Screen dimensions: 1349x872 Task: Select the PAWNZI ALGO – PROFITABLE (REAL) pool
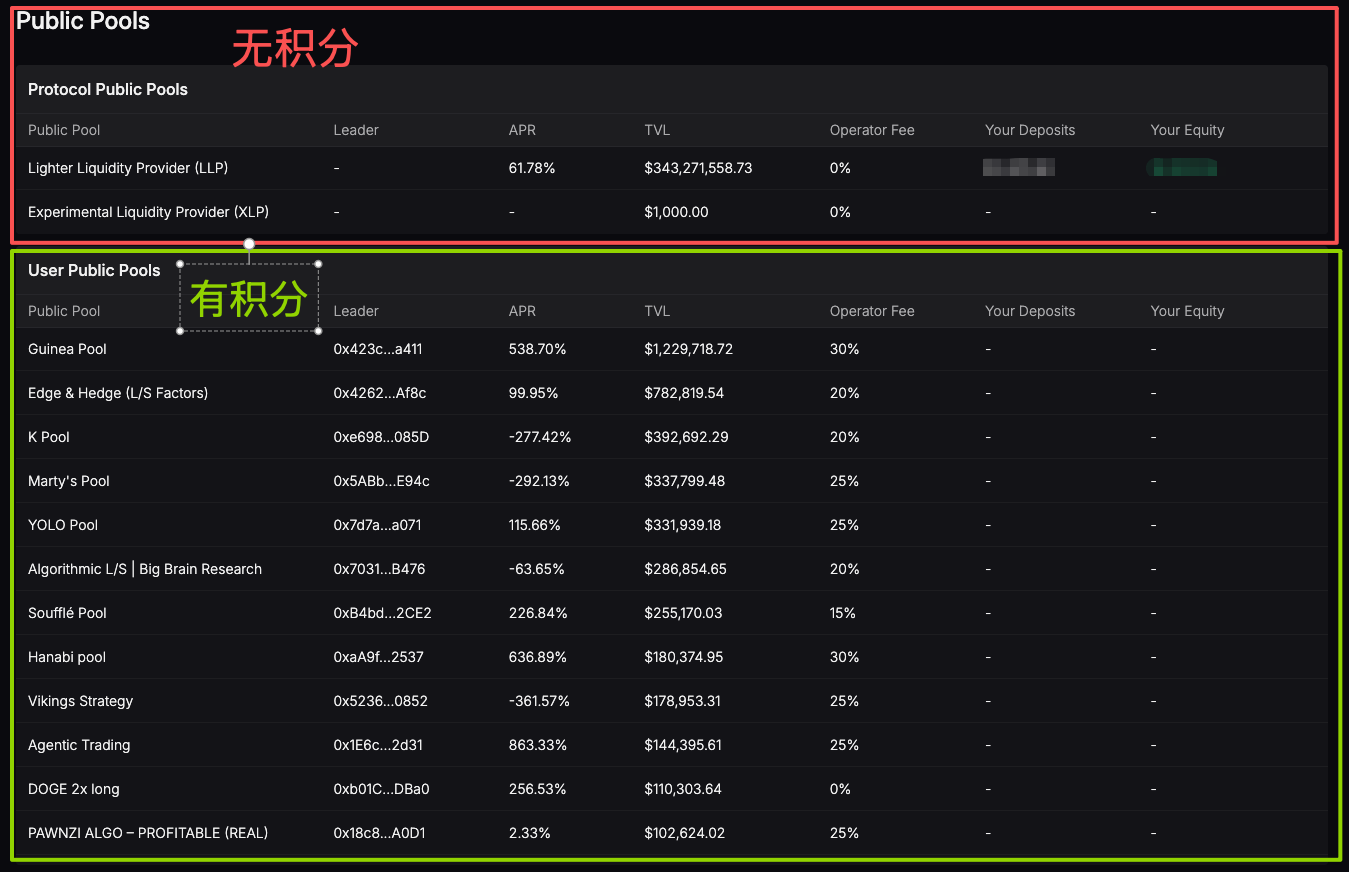147,833
